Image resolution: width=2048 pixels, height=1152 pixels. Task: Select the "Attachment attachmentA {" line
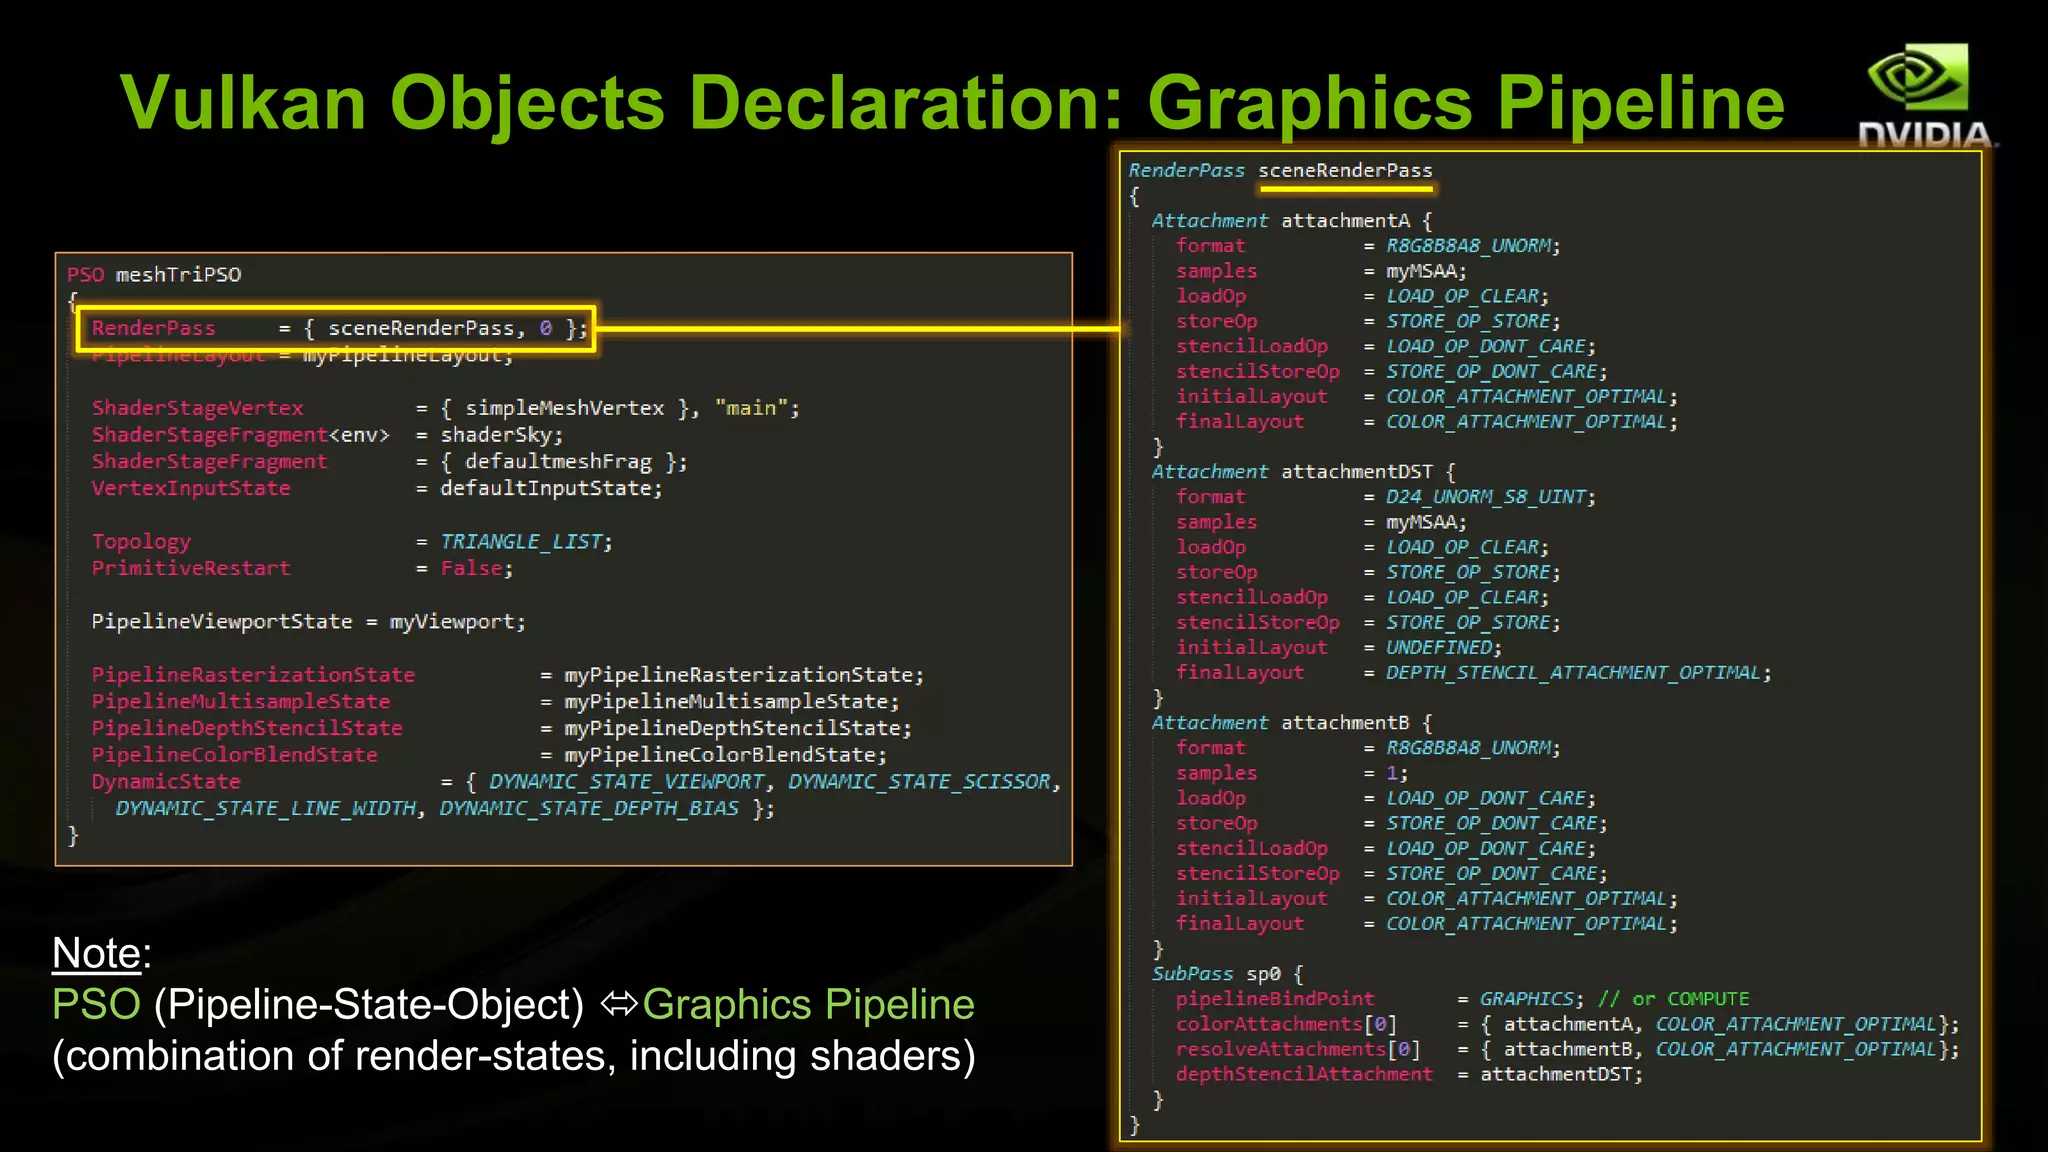[x=1292, y=221]
